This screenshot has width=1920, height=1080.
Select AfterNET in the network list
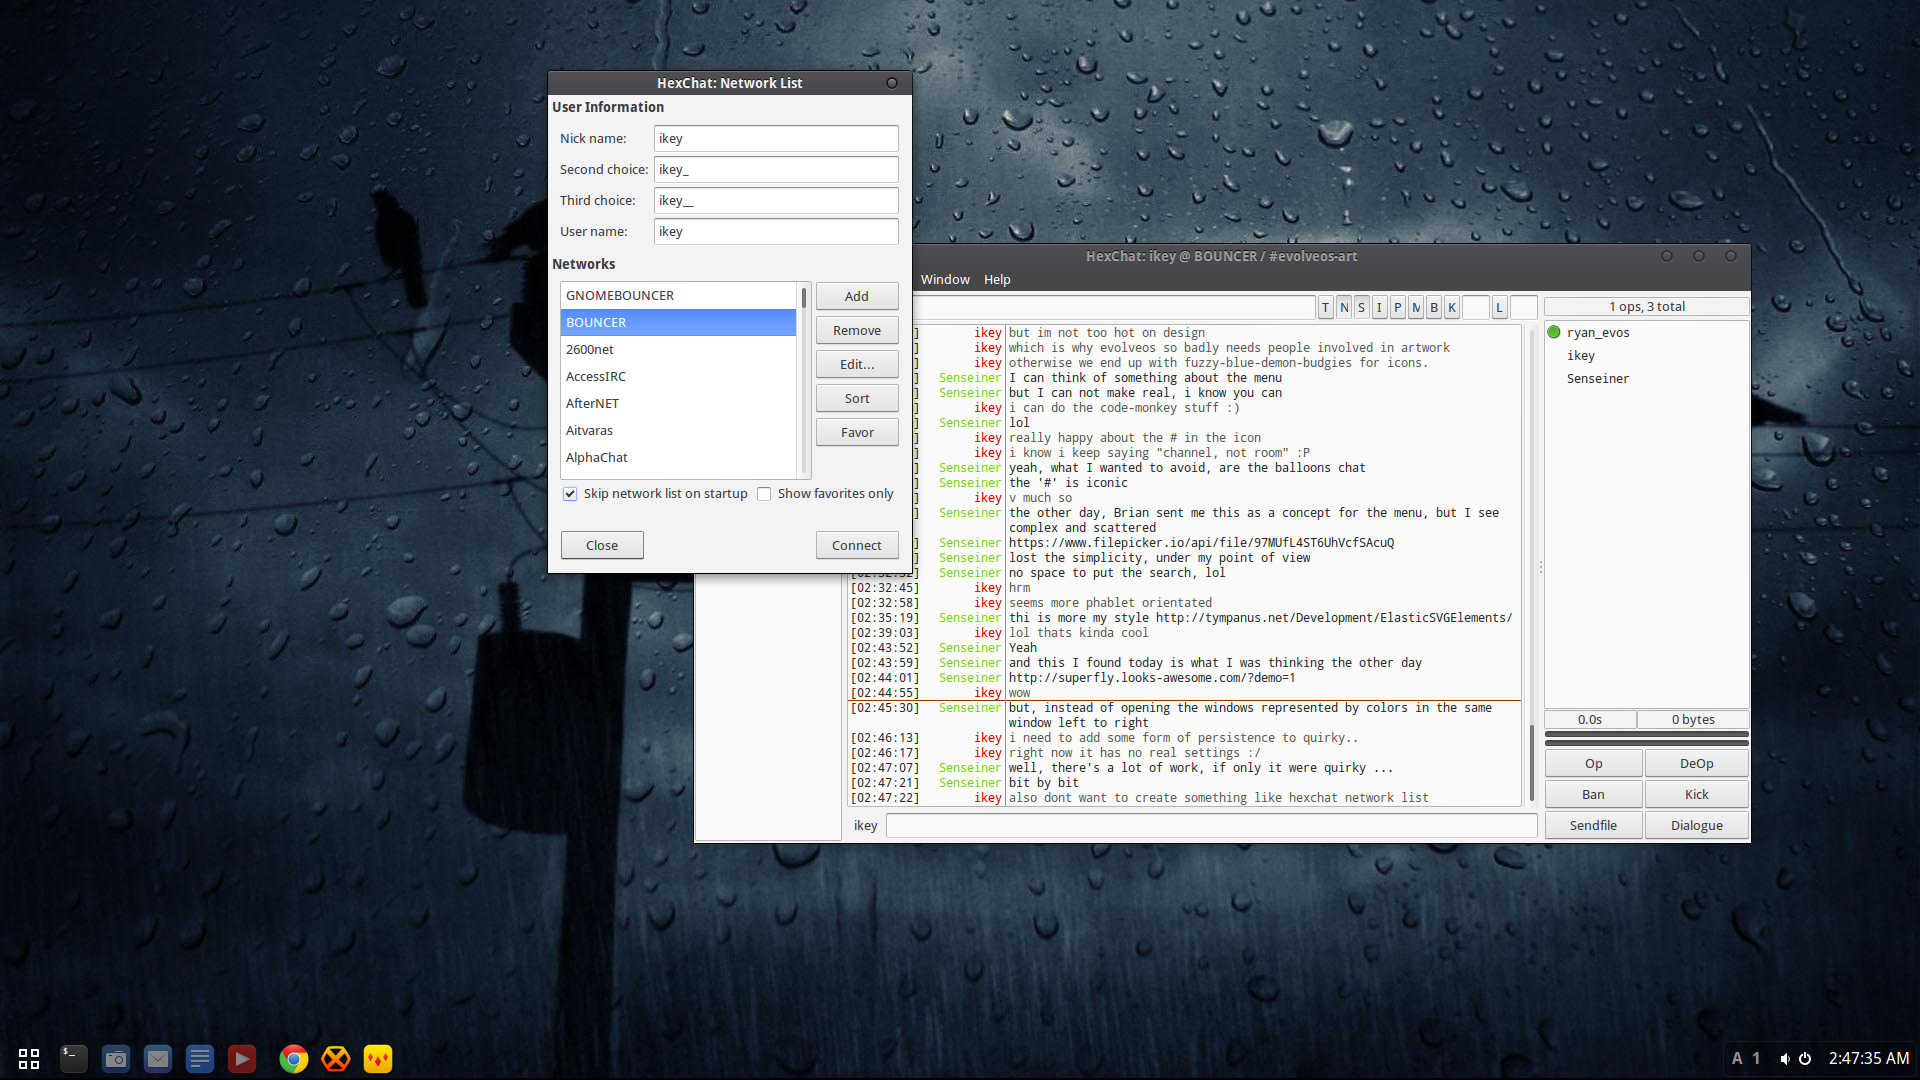point(678,403)
